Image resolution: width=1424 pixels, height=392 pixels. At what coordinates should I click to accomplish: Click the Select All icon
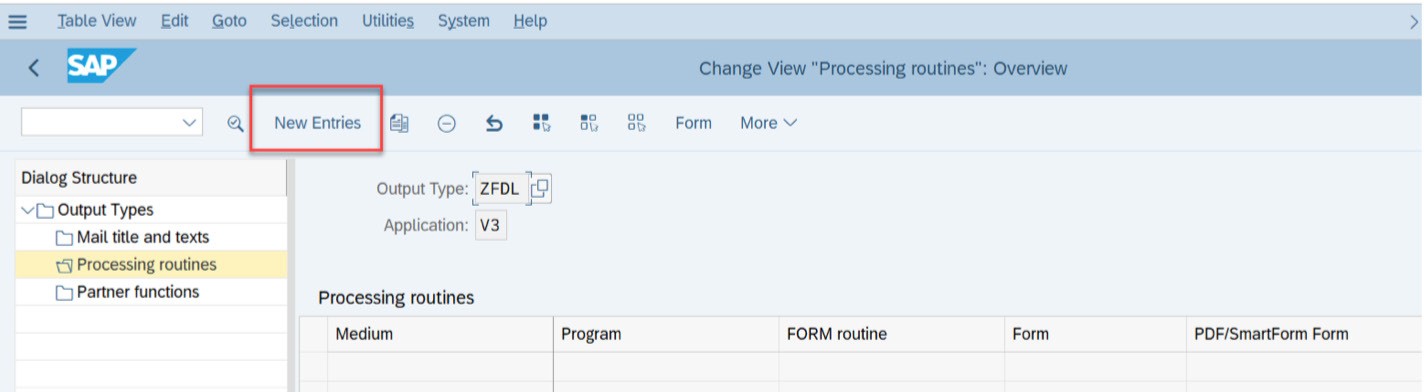click(x=541, y=123)
